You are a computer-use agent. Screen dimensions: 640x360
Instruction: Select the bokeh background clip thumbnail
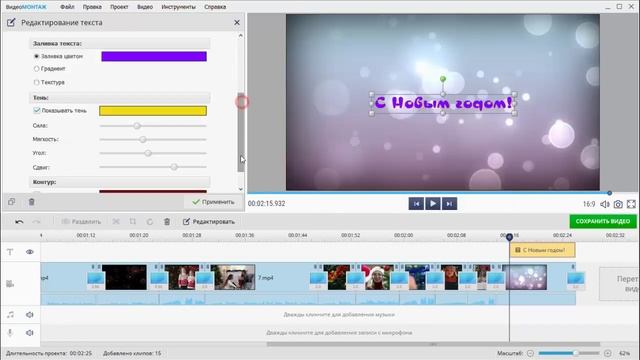(x=526, y=277)
